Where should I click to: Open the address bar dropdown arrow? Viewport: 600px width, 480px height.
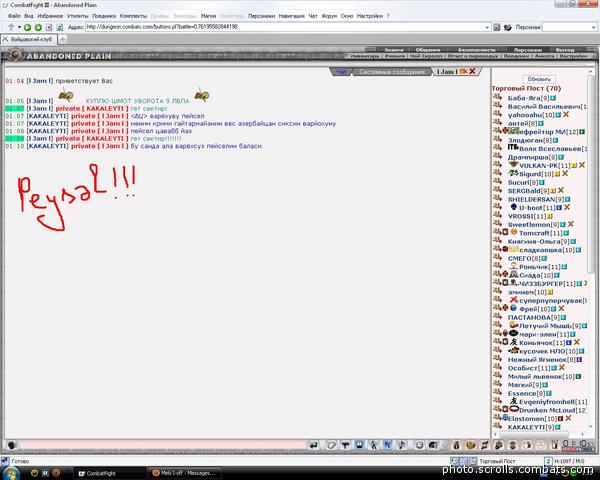pos(487,27)
